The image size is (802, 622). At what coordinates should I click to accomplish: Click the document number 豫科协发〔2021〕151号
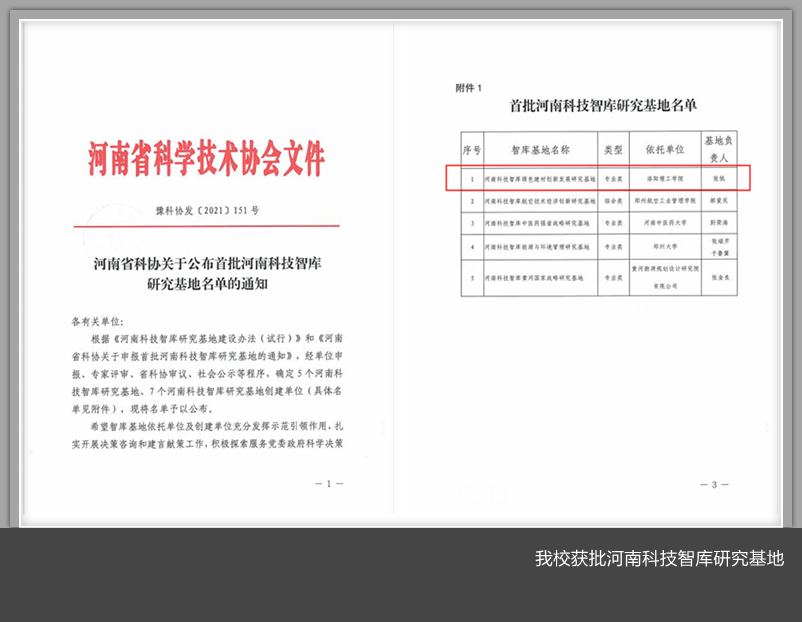(207, 211)
